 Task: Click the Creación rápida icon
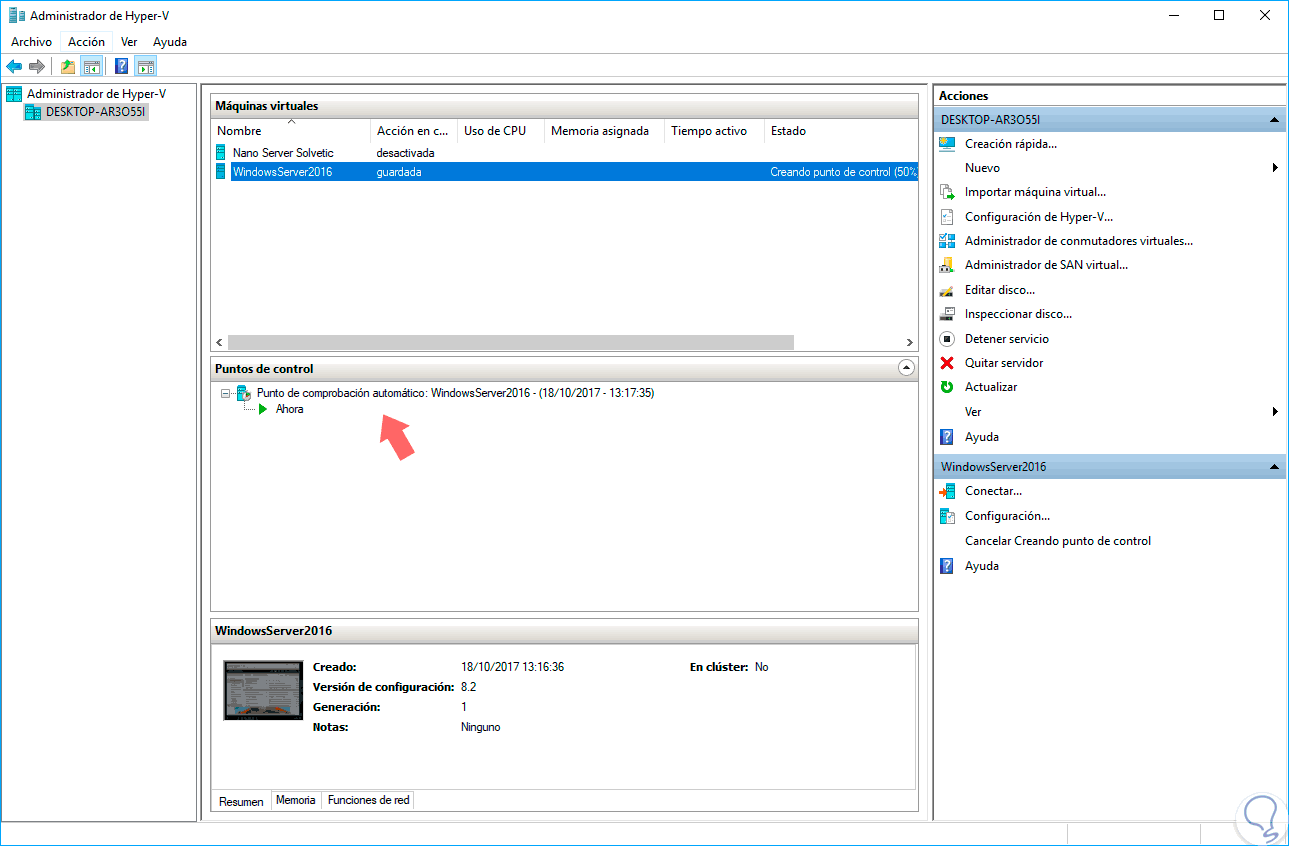point(947,144)
